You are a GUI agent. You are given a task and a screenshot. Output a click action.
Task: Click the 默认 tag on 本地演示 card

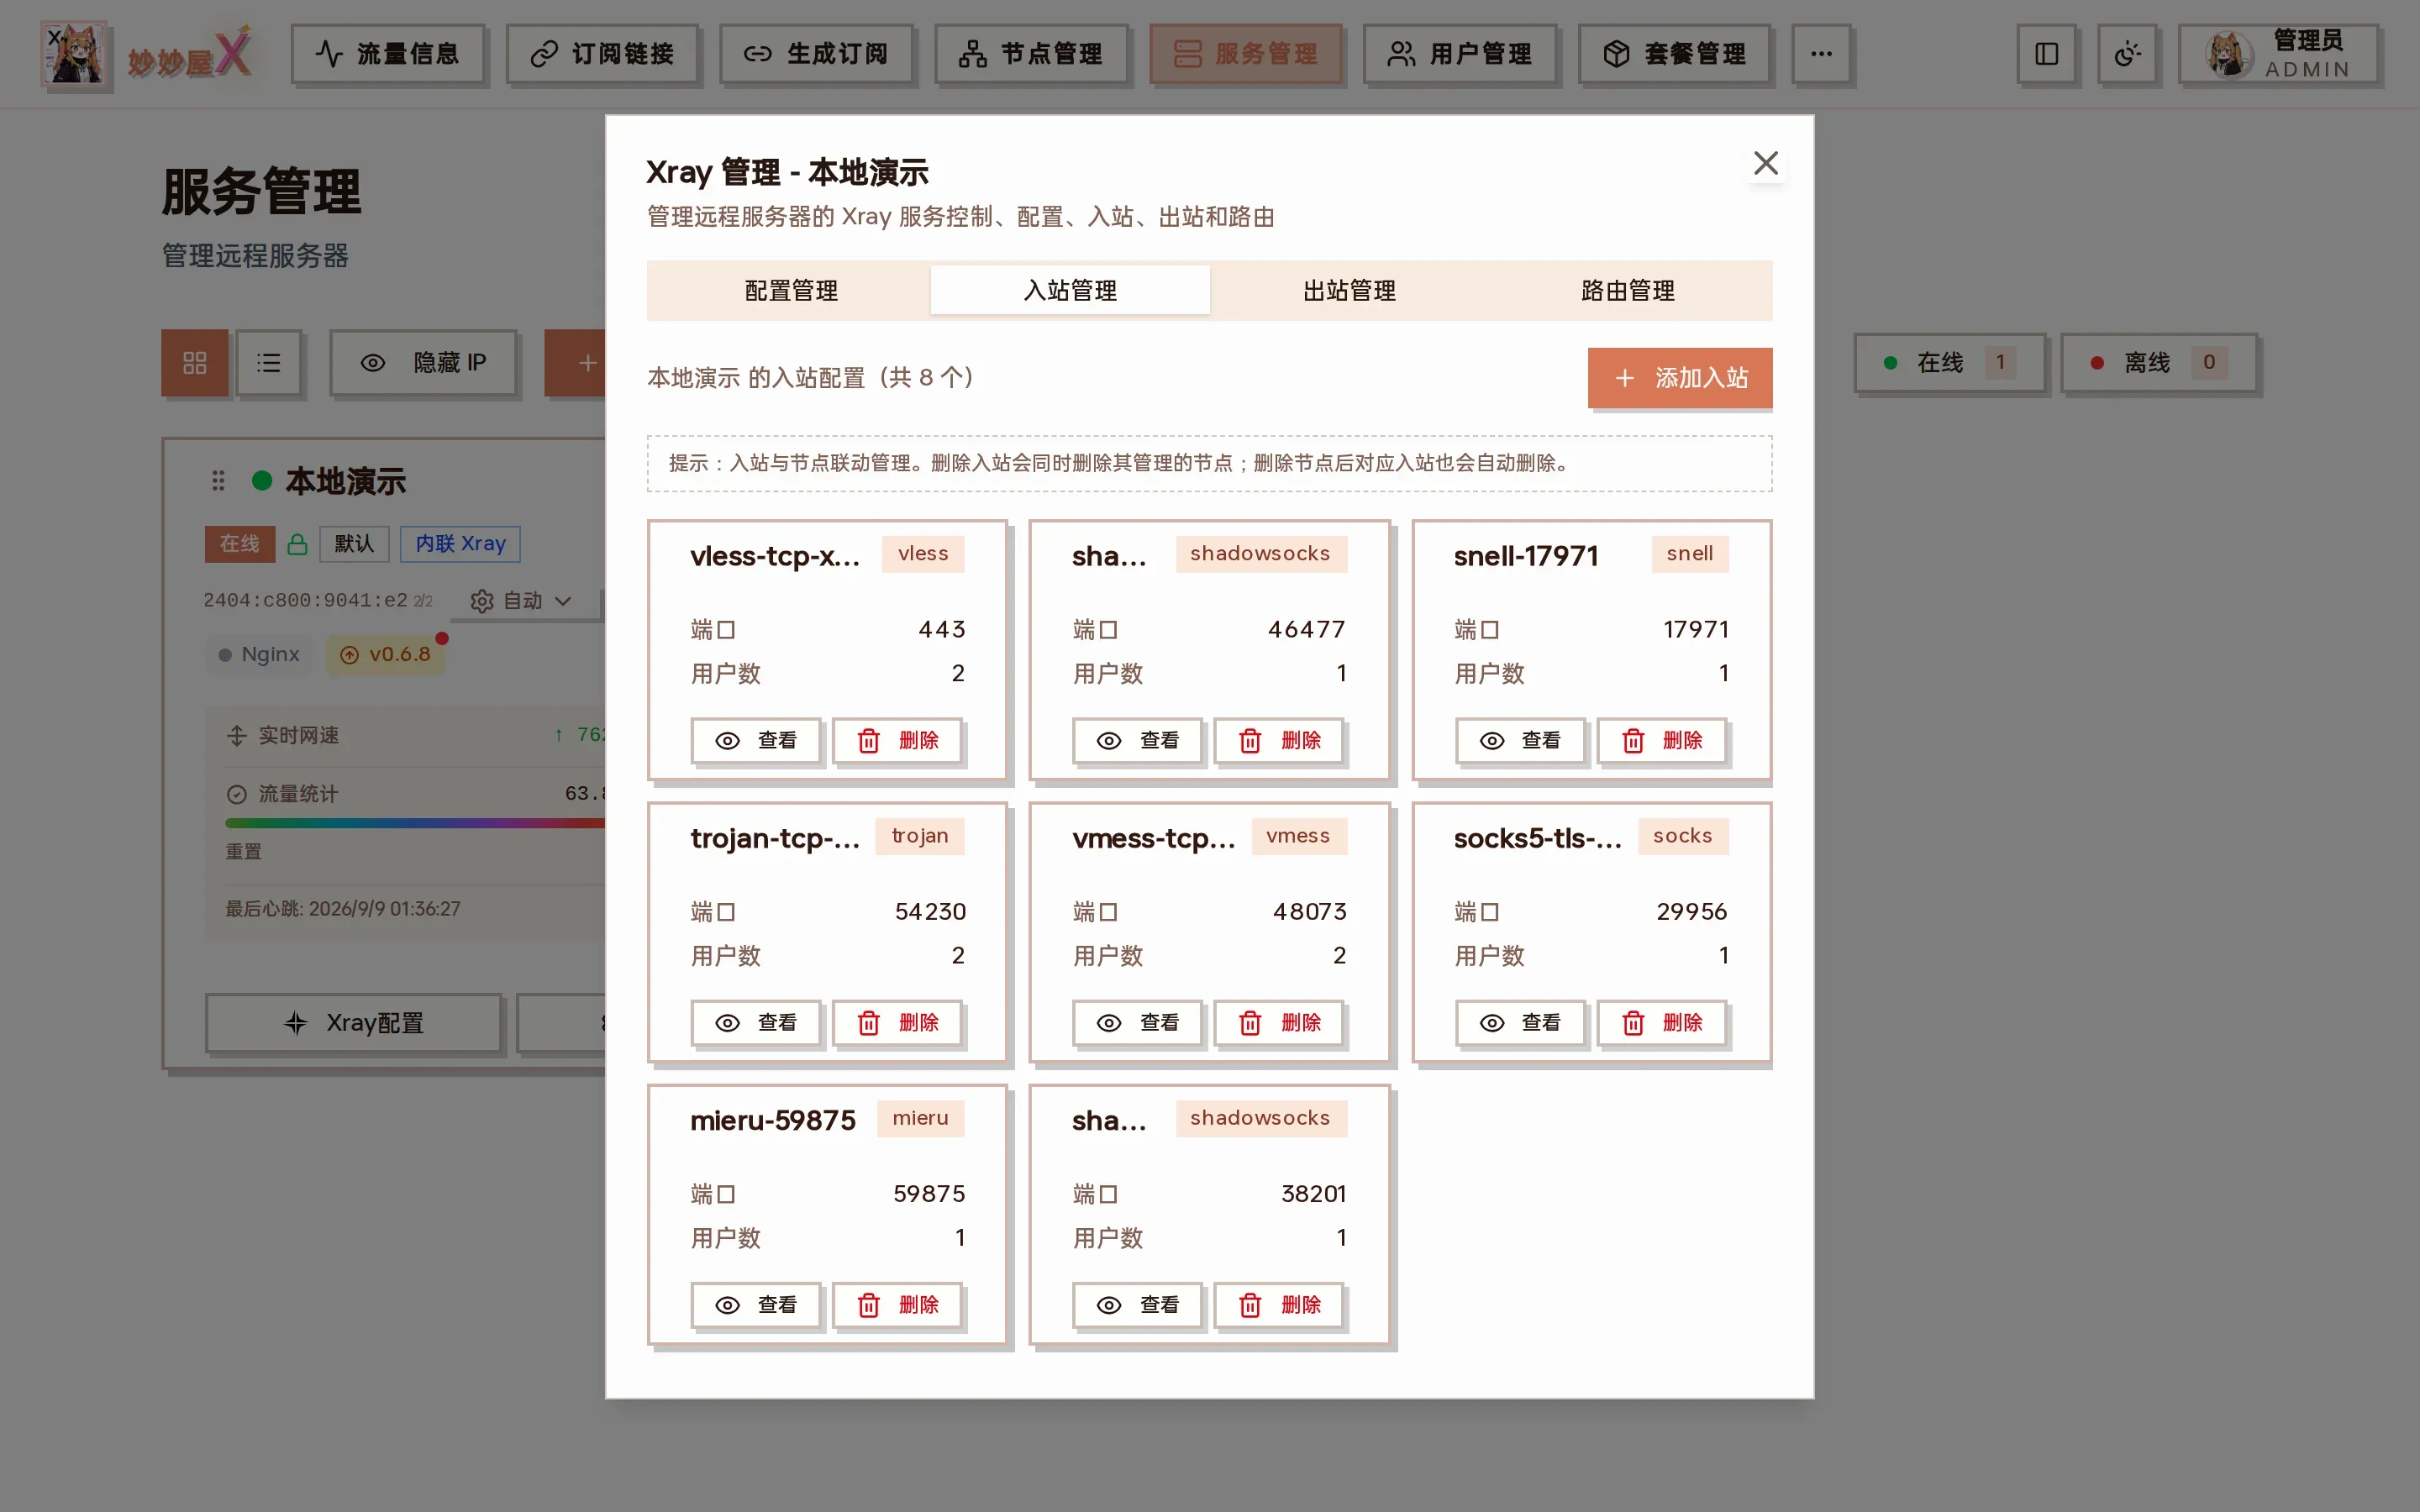click(353, 544)
